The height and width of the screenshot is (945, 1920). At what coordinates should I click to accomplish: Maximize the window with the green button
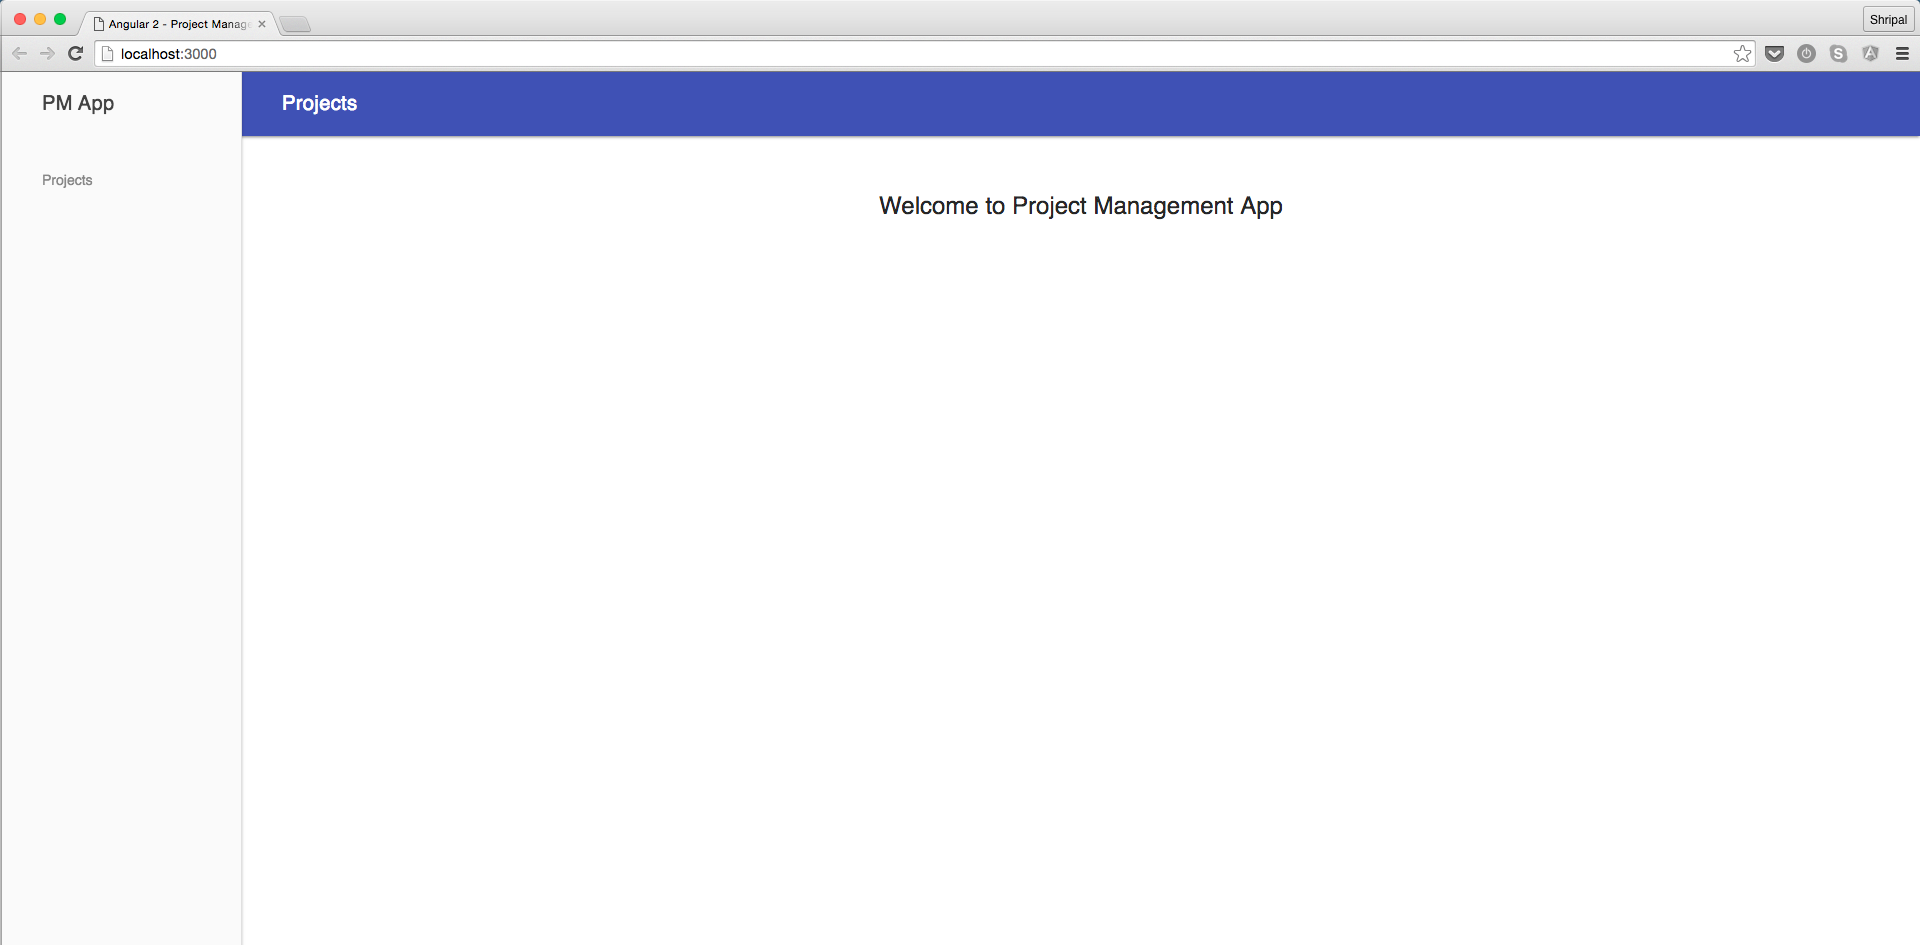tap(60, 19)
